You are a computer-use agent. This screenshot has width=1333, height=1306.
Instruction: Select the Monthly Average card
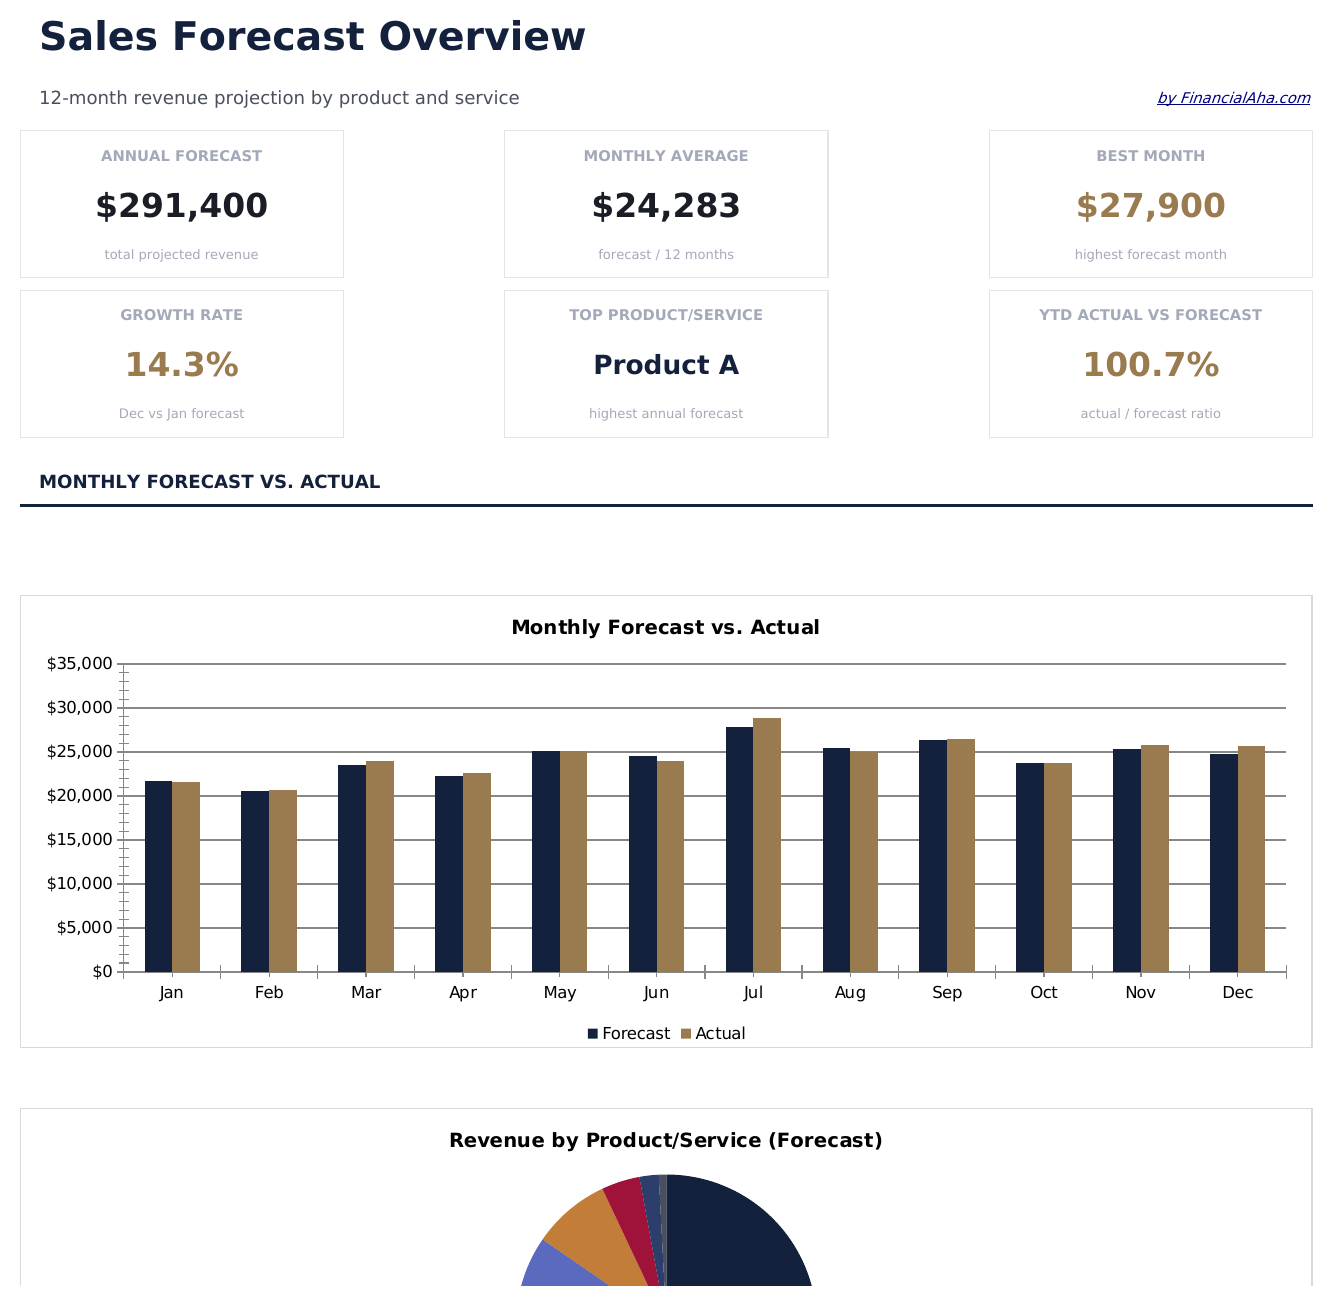pos(666,203)
